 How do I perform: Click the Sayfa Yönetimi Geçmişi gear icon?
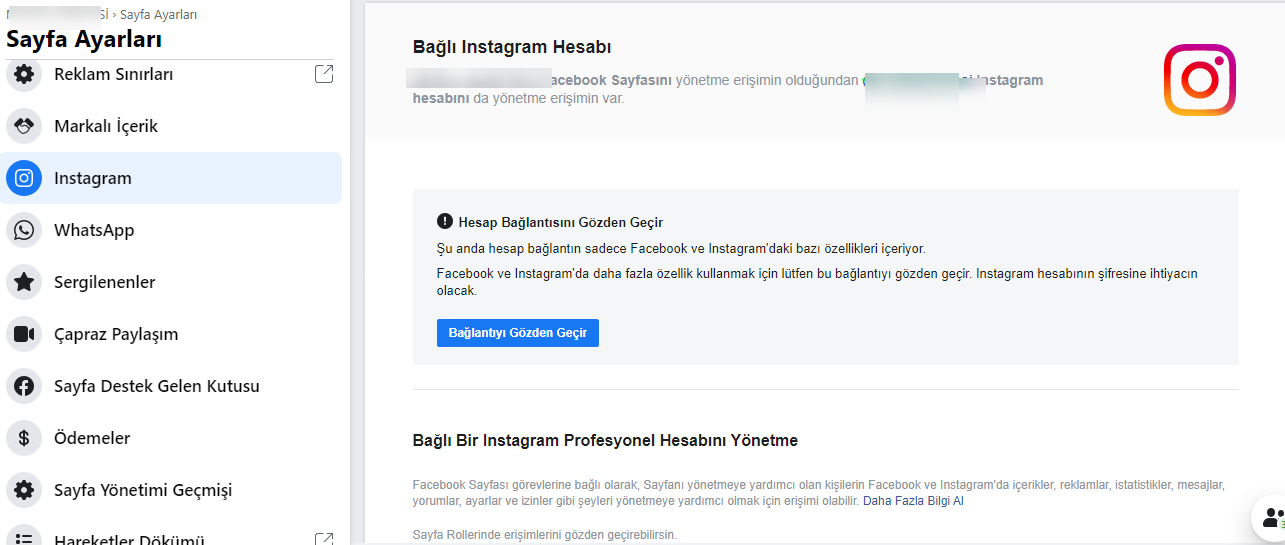click(x=24, y=490)
